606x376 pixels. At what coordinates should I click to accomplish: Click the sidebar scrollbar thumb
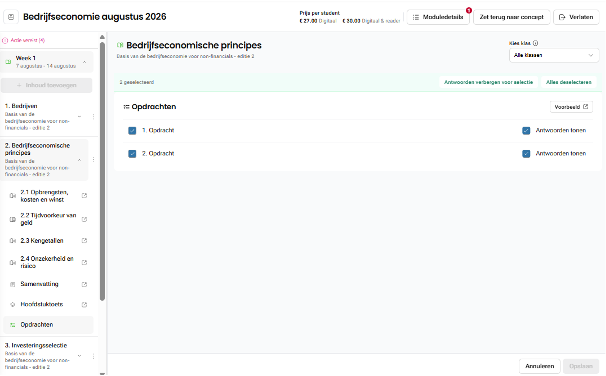point(102,171)
